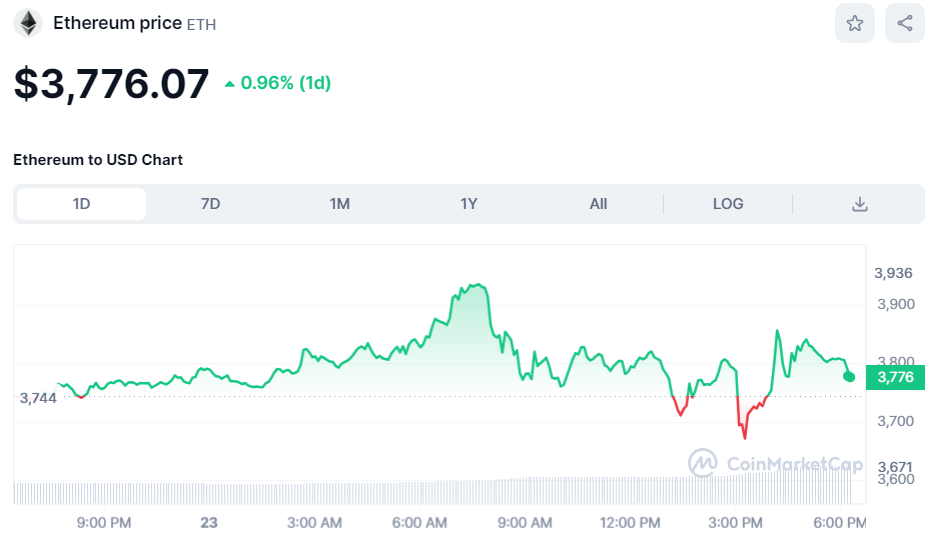Click the green current price dot
Image resolution: width=934 pixels, height=535 pixels.
[849, 376]
